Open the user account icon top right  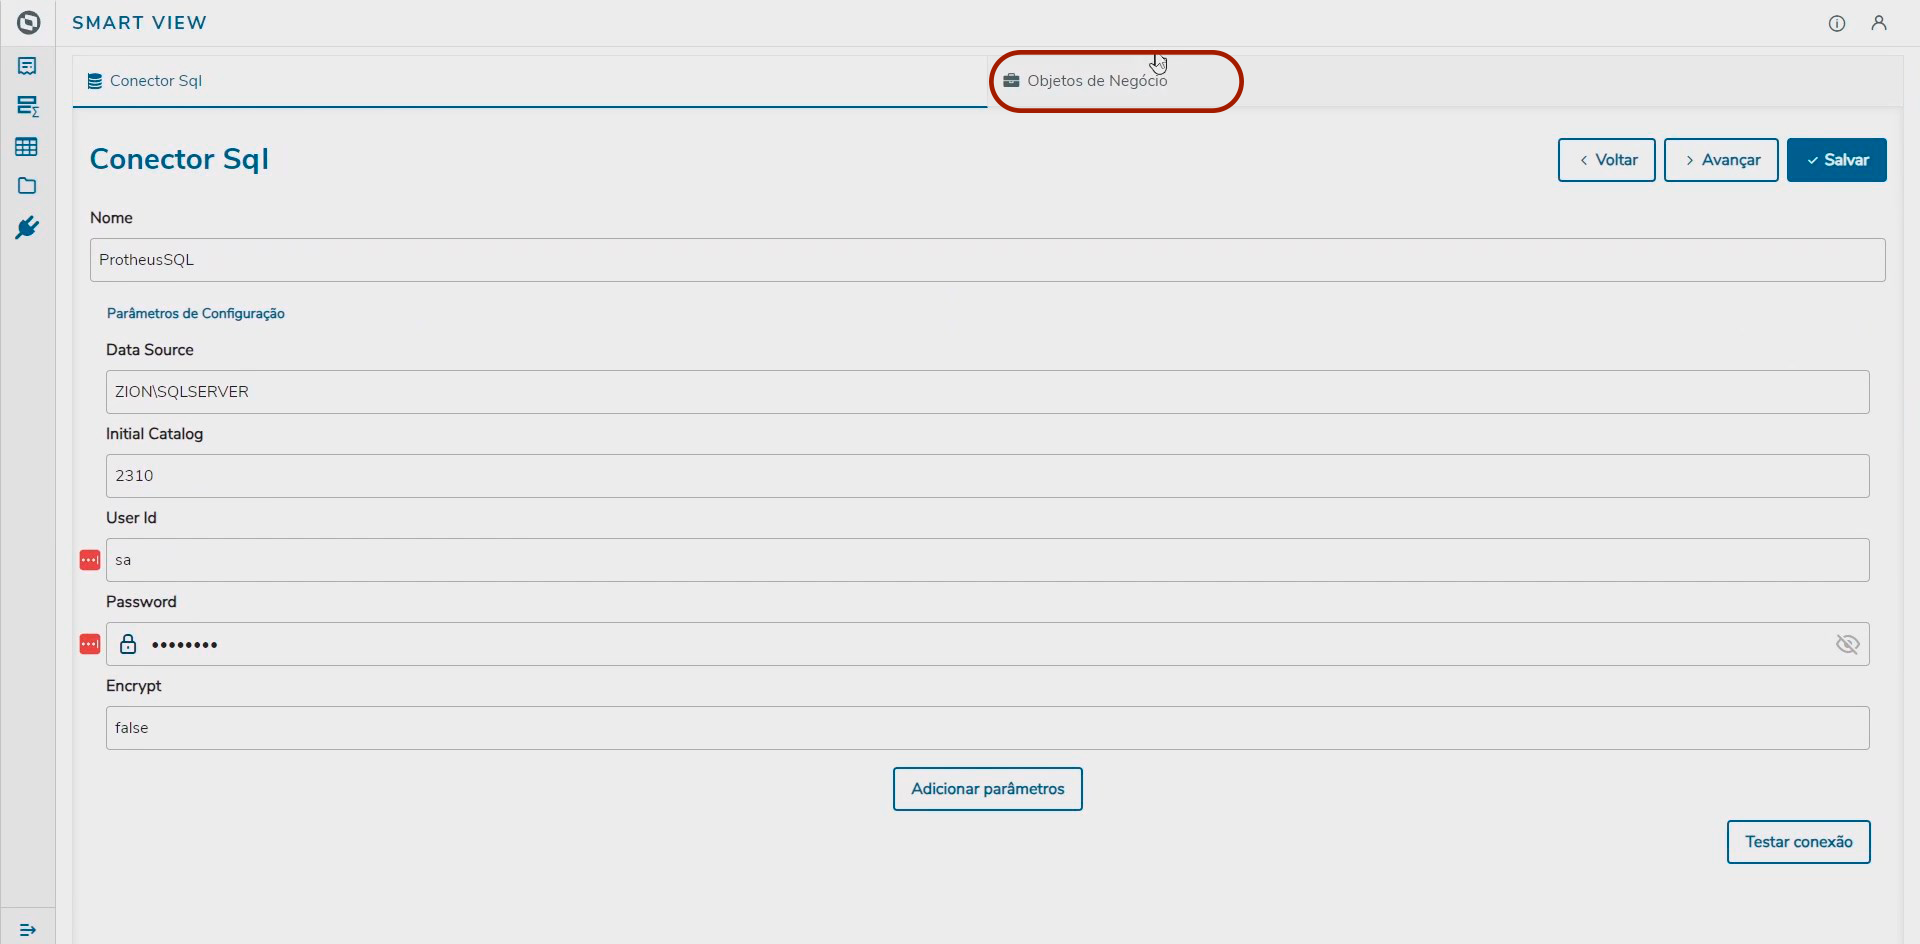1880,23
